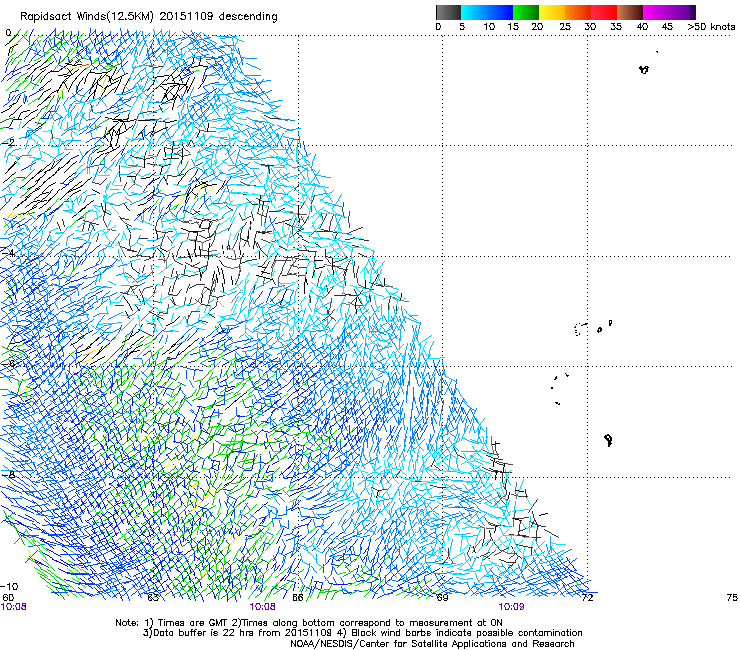The width and height of the screenshot is (740, 650).
Task: Click the purple '10:09' time label
Action: click(x=511, y=607)
